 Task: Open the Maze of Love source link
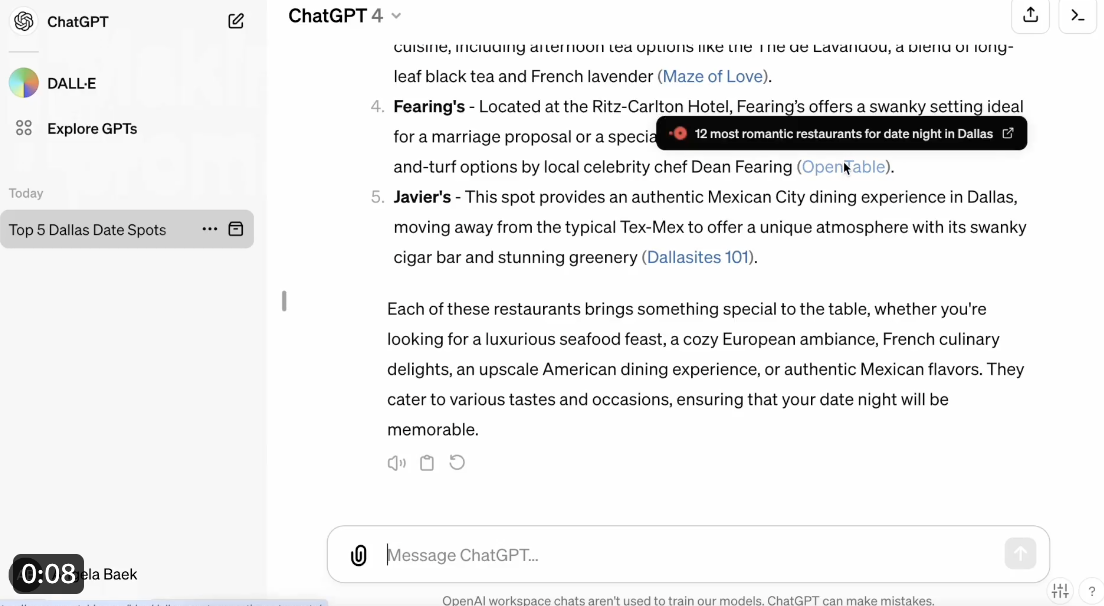(713, 76)
